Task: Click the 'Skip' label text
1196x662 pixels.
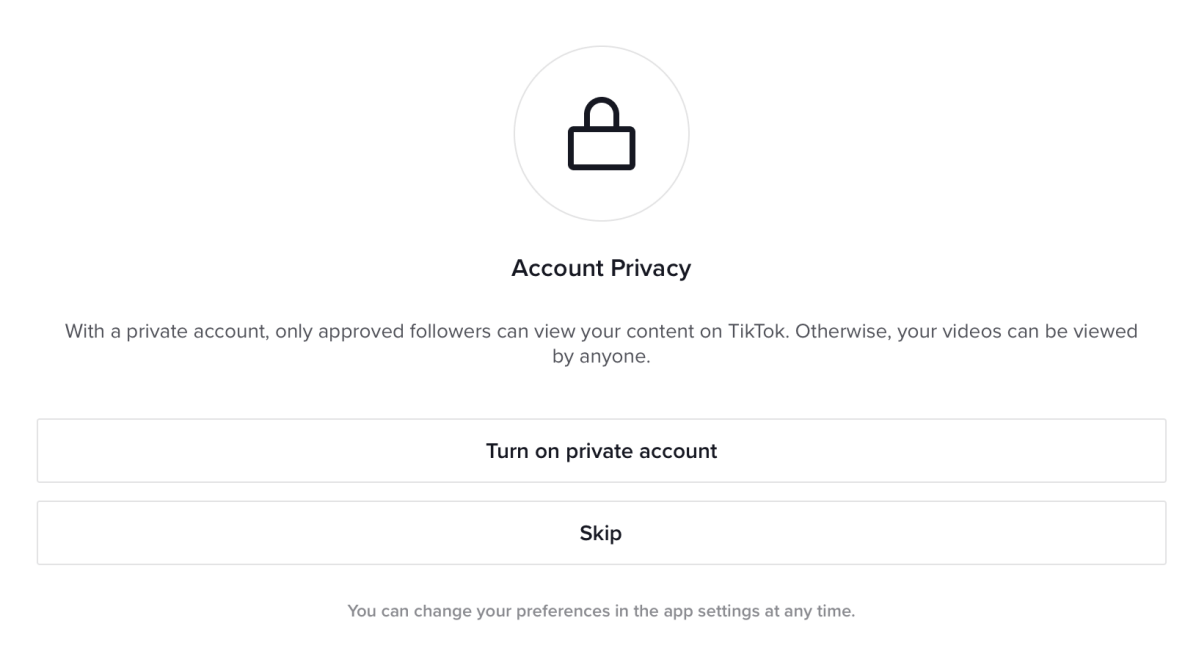Action: point(601,533)
